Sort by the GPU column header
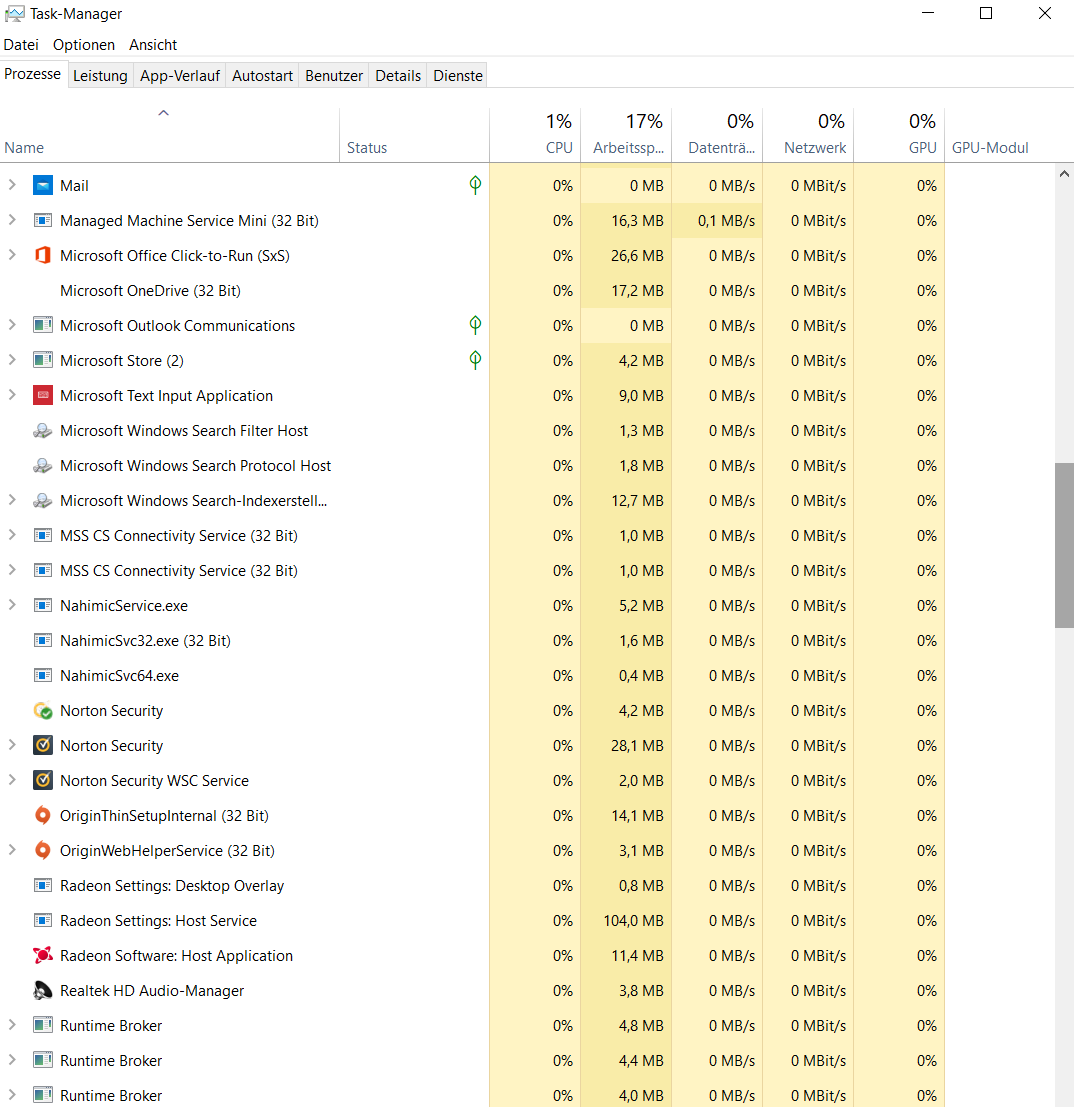Viewport: 1074px width, 1107px height. (900, 136)
